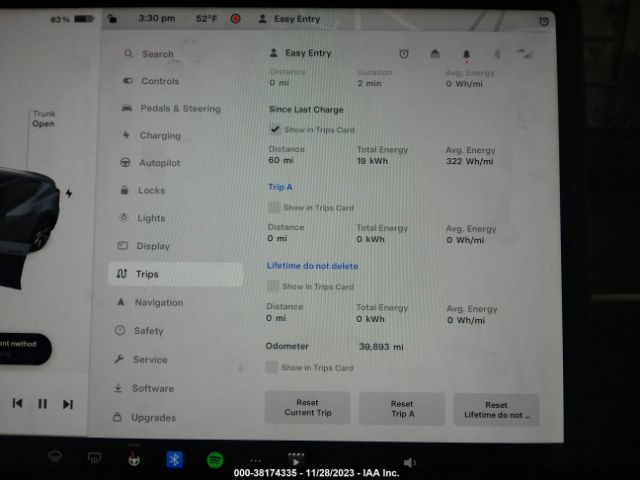Open the all apps three-dot launcher
This screenshot has height=480, width=640.
pos(256,461)
